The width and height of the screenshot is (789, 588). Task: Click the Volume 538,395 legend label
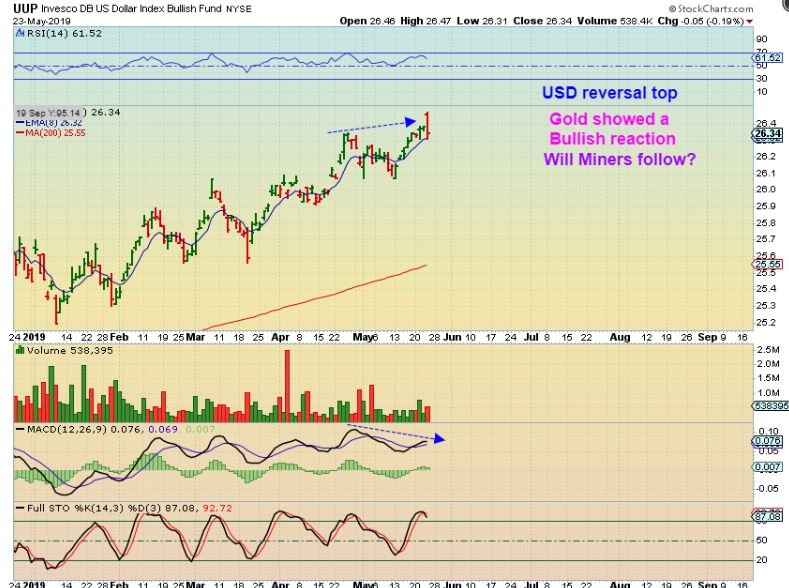pos(70,351)
